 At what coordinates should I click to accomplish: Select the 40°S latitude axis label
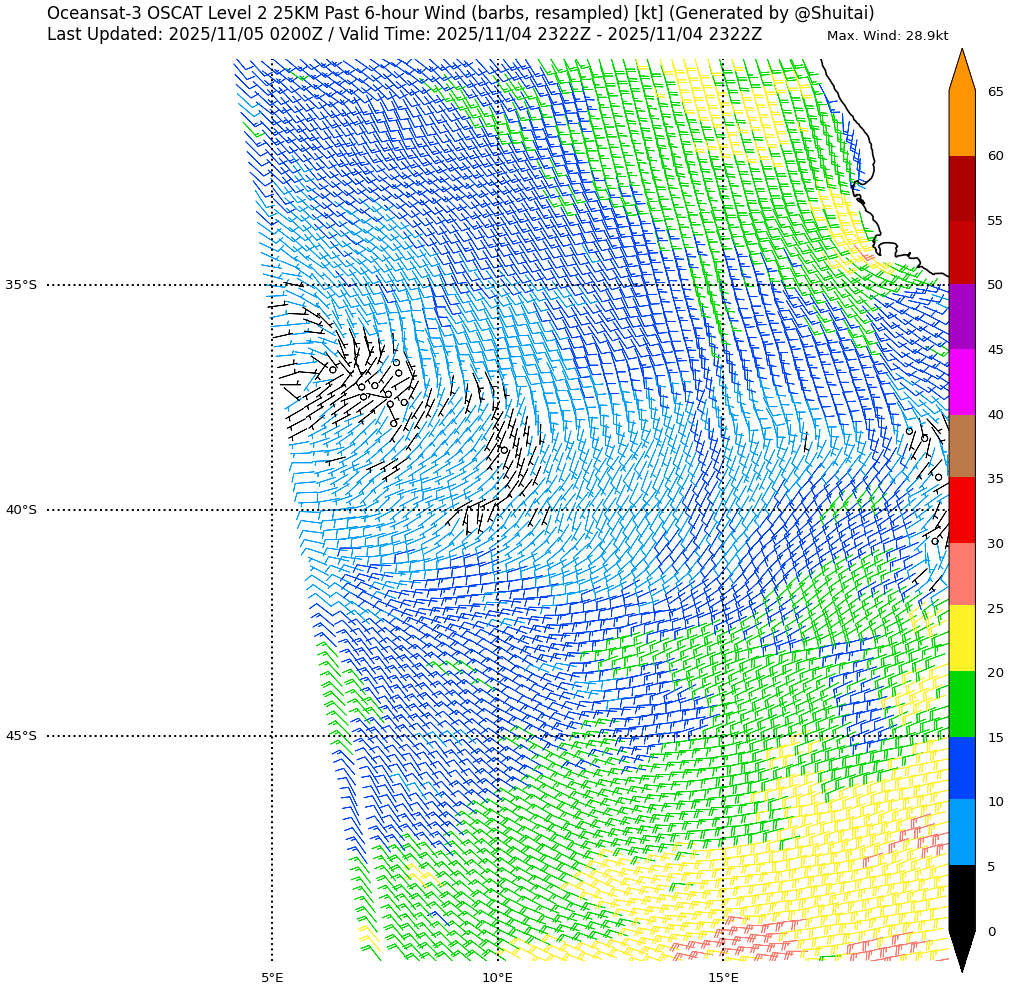click(21, 510)
